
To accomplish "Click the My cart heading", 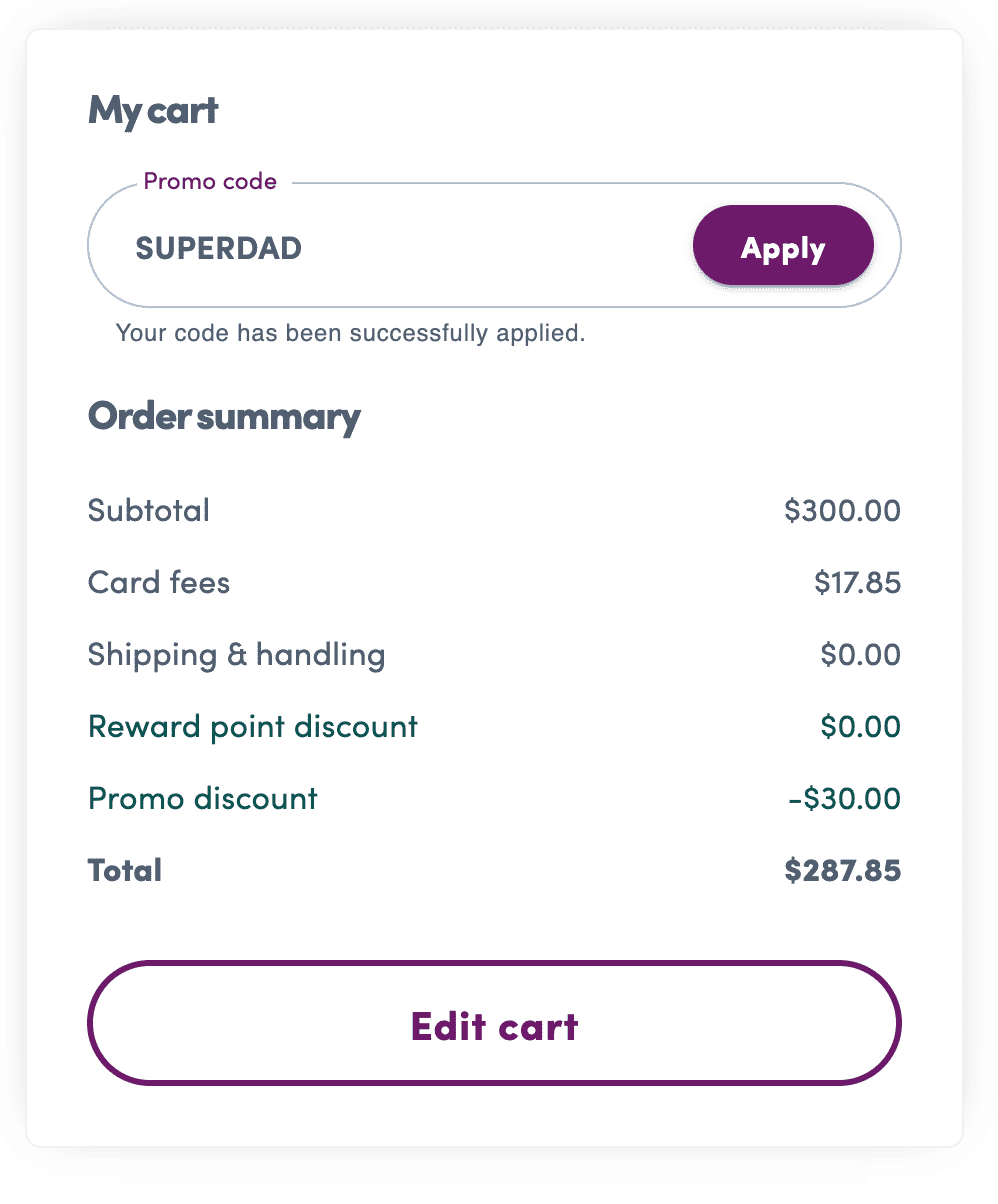I will pos(153,110).
